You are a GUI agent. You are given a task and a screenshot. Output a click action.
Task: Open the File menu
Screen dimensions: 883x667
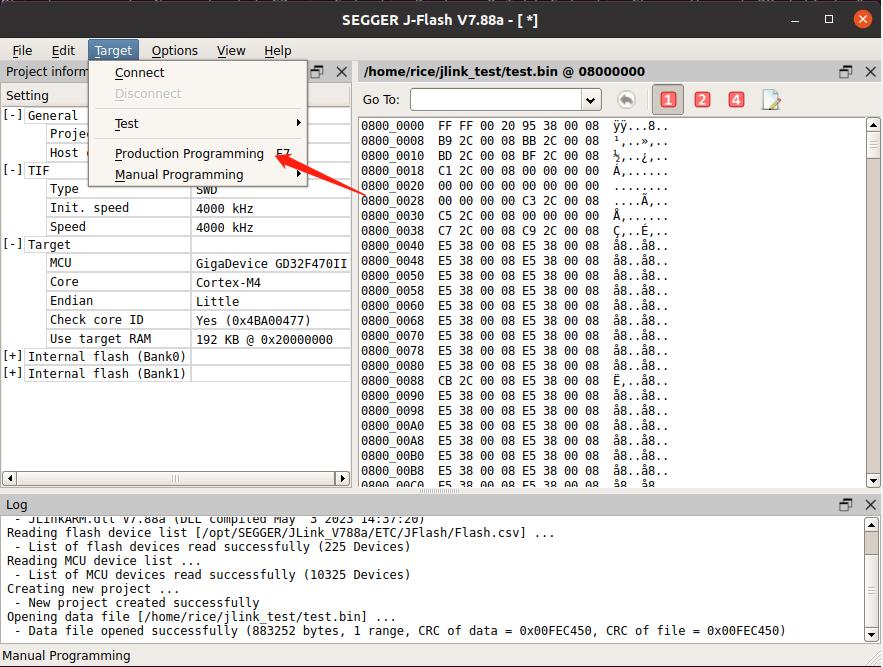[23, 51]
